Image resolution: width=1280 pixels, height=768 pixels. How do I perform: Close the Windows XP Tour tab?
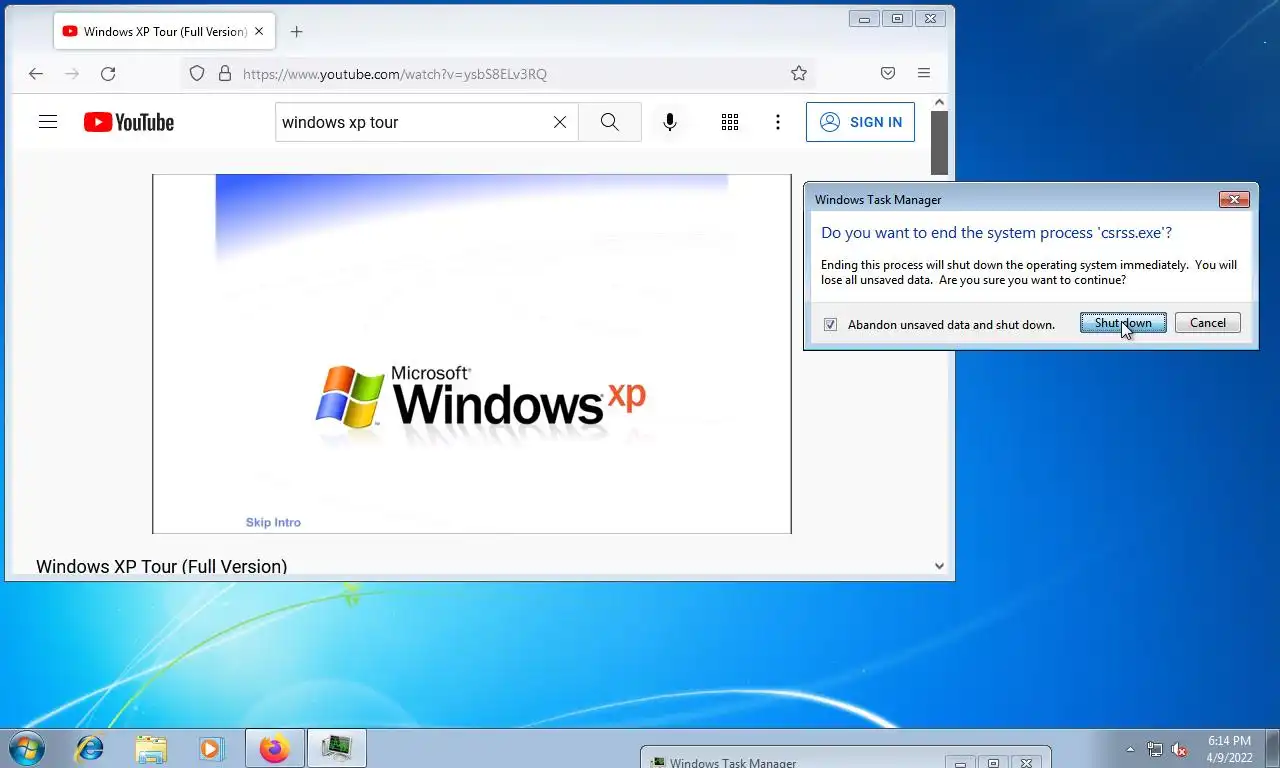coord(259,31)
